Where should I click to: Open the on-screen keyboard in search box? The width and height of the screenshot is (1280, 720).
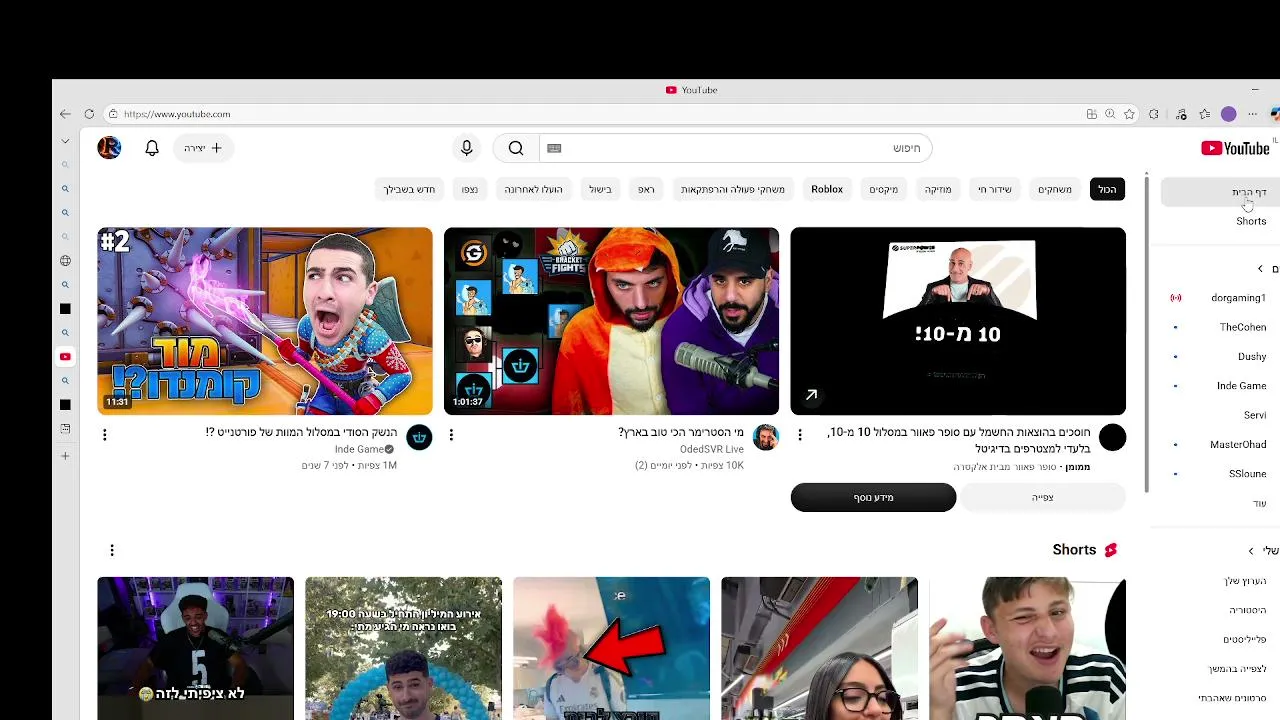(x=554, y=148)
